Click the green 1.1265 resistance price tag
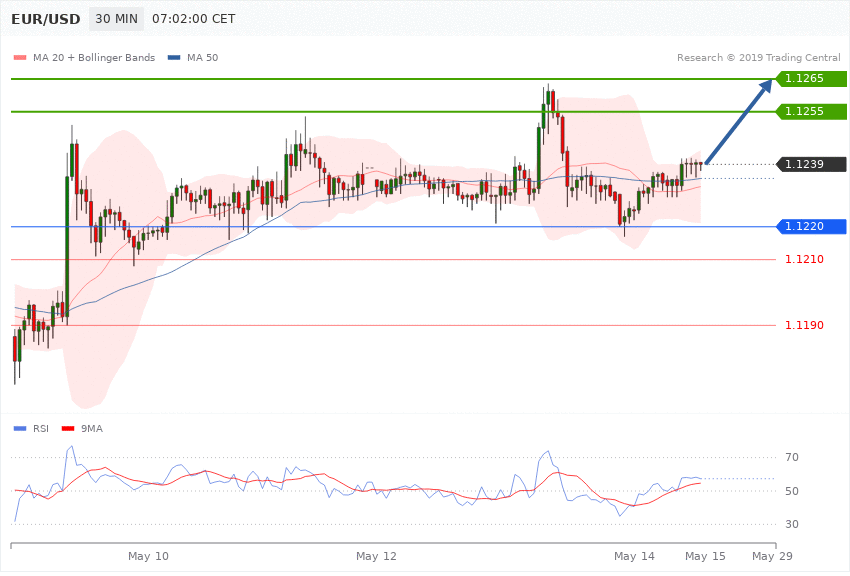Viewport: 850px width, 576px height. 811,79
